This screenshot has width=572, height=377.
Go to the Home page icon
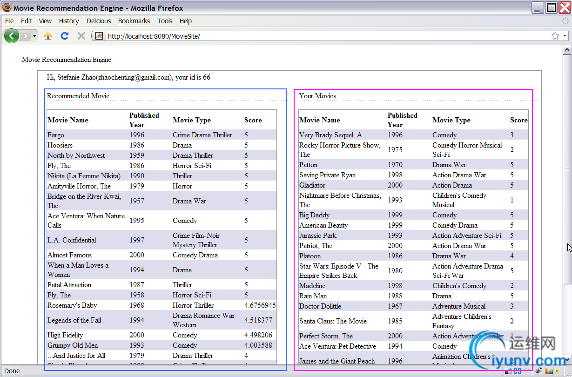click(x=48, y=36)
